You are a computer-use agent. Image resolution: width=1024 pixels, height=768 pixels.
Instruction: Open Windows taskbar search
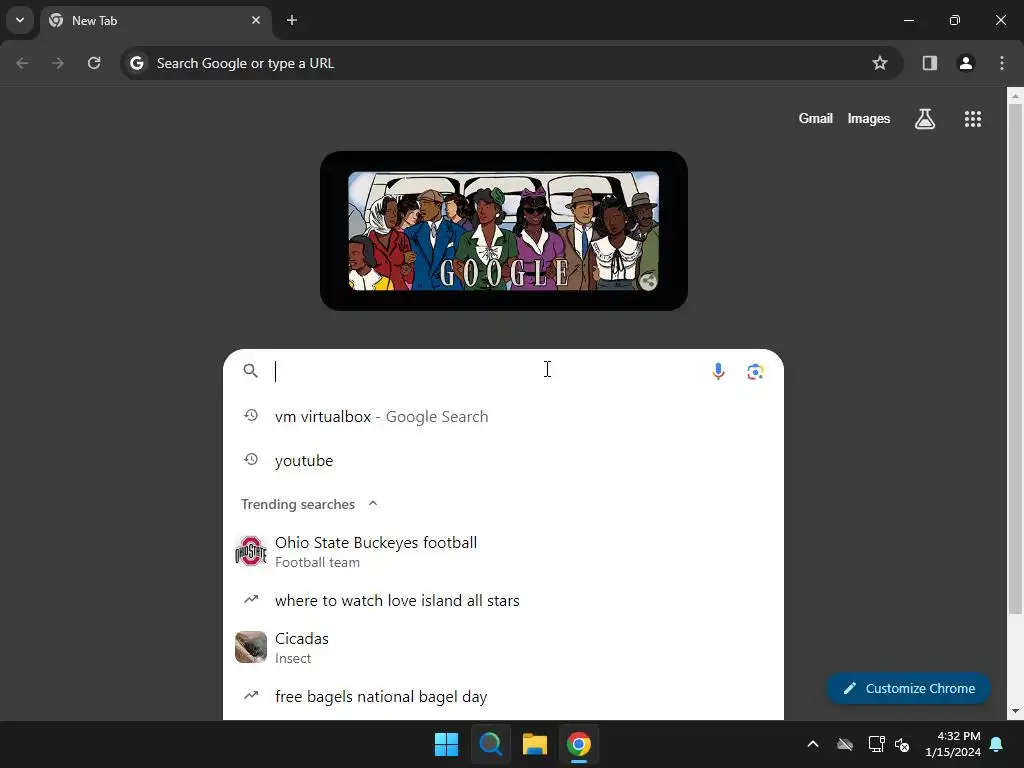click(x=490, y=744)
